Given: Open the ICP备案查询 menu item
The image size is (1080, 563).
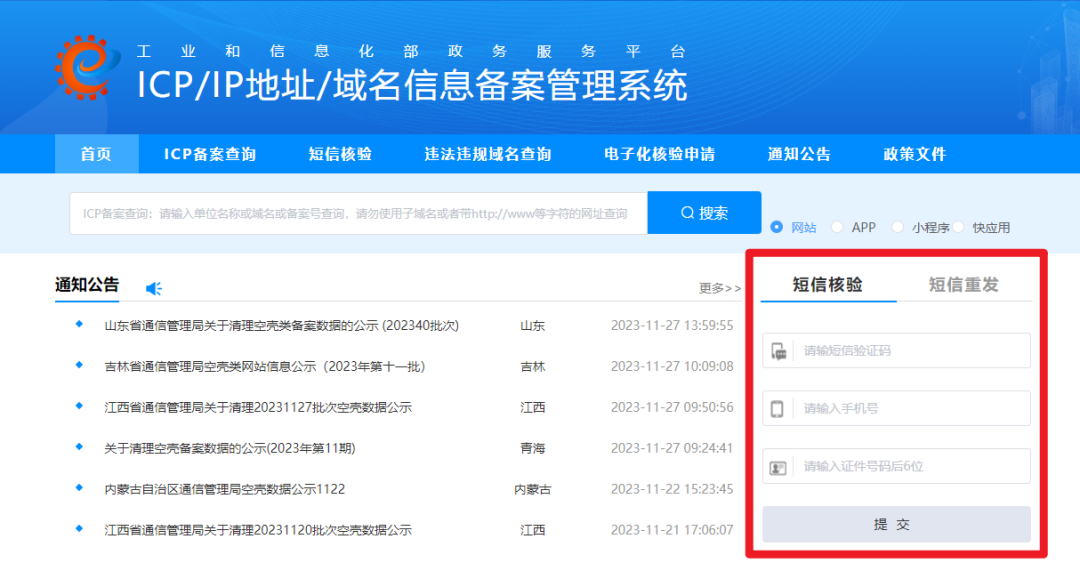Looking at the screenshot, I should [x=210, y=154].
